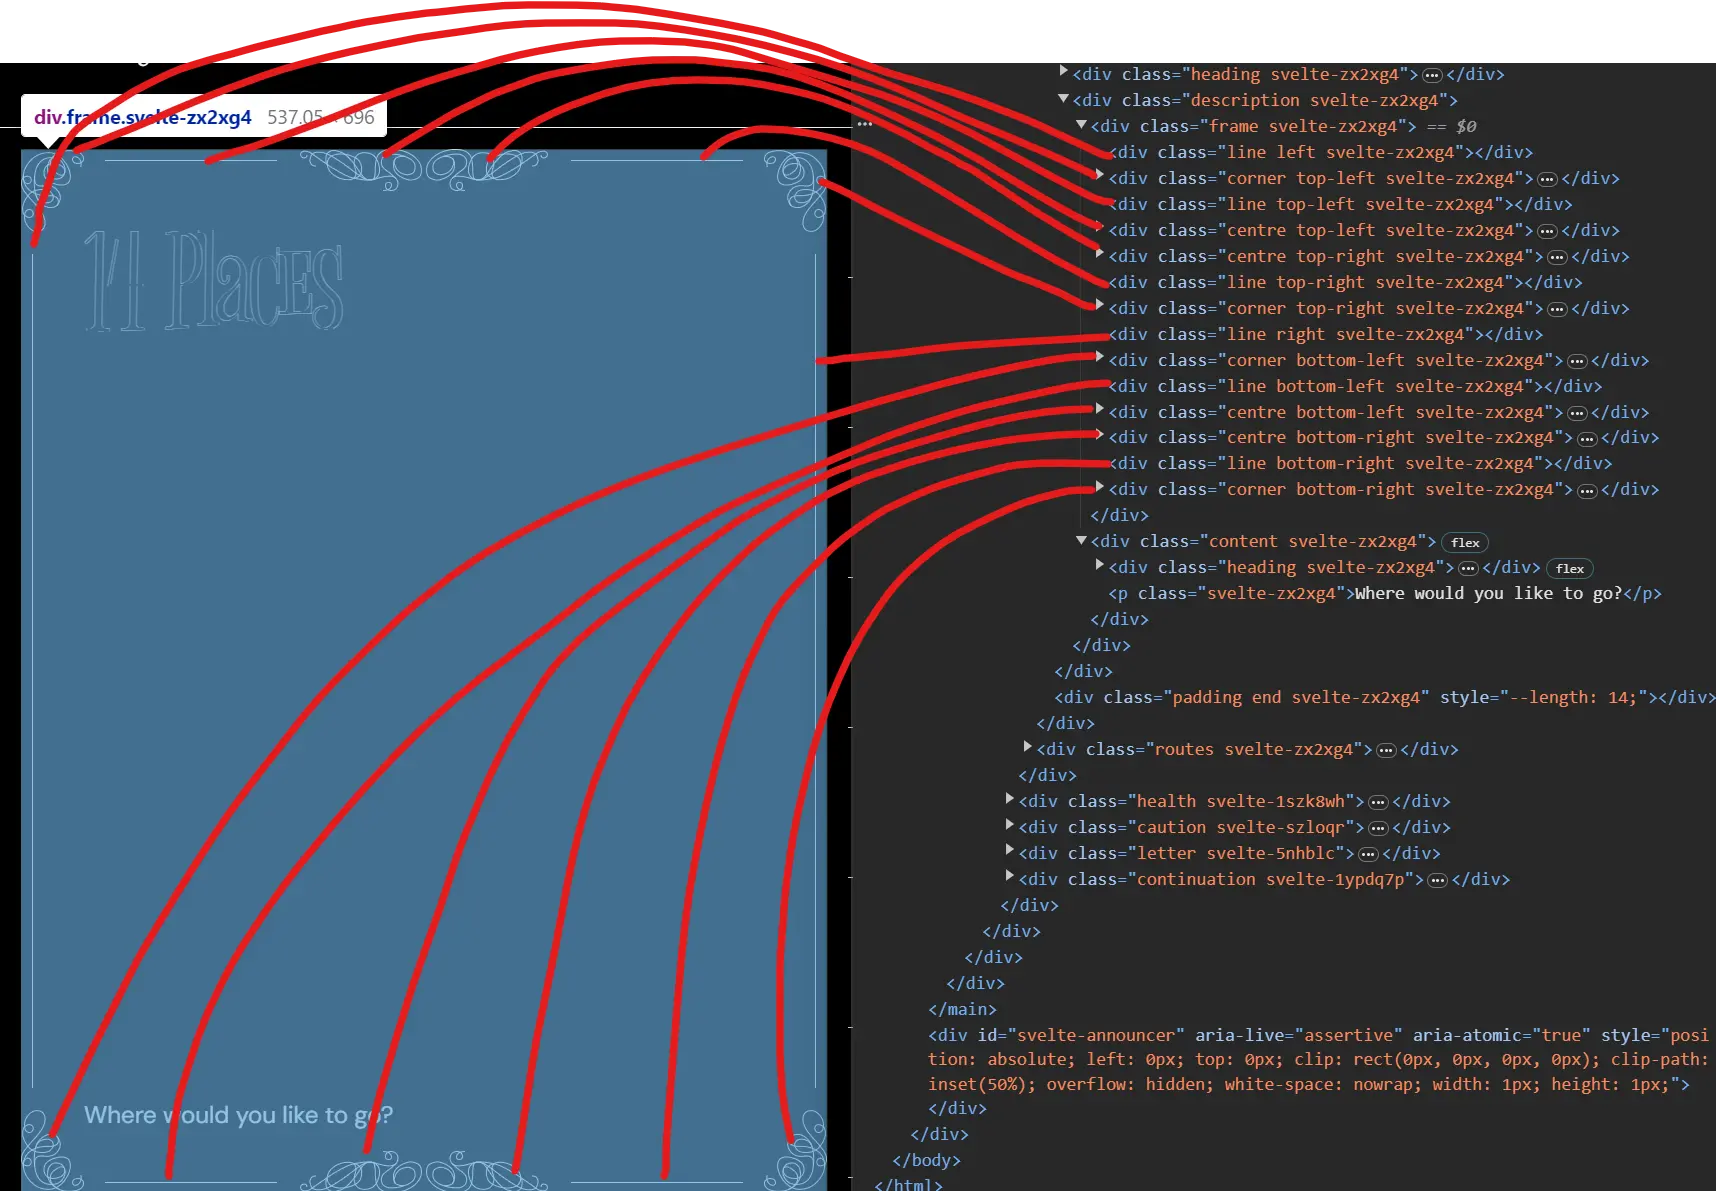Image resolution: width=1716 pixels, height=1191 pixels.
Task: Collapse the description div node
Action: [x=1064, y=99]
